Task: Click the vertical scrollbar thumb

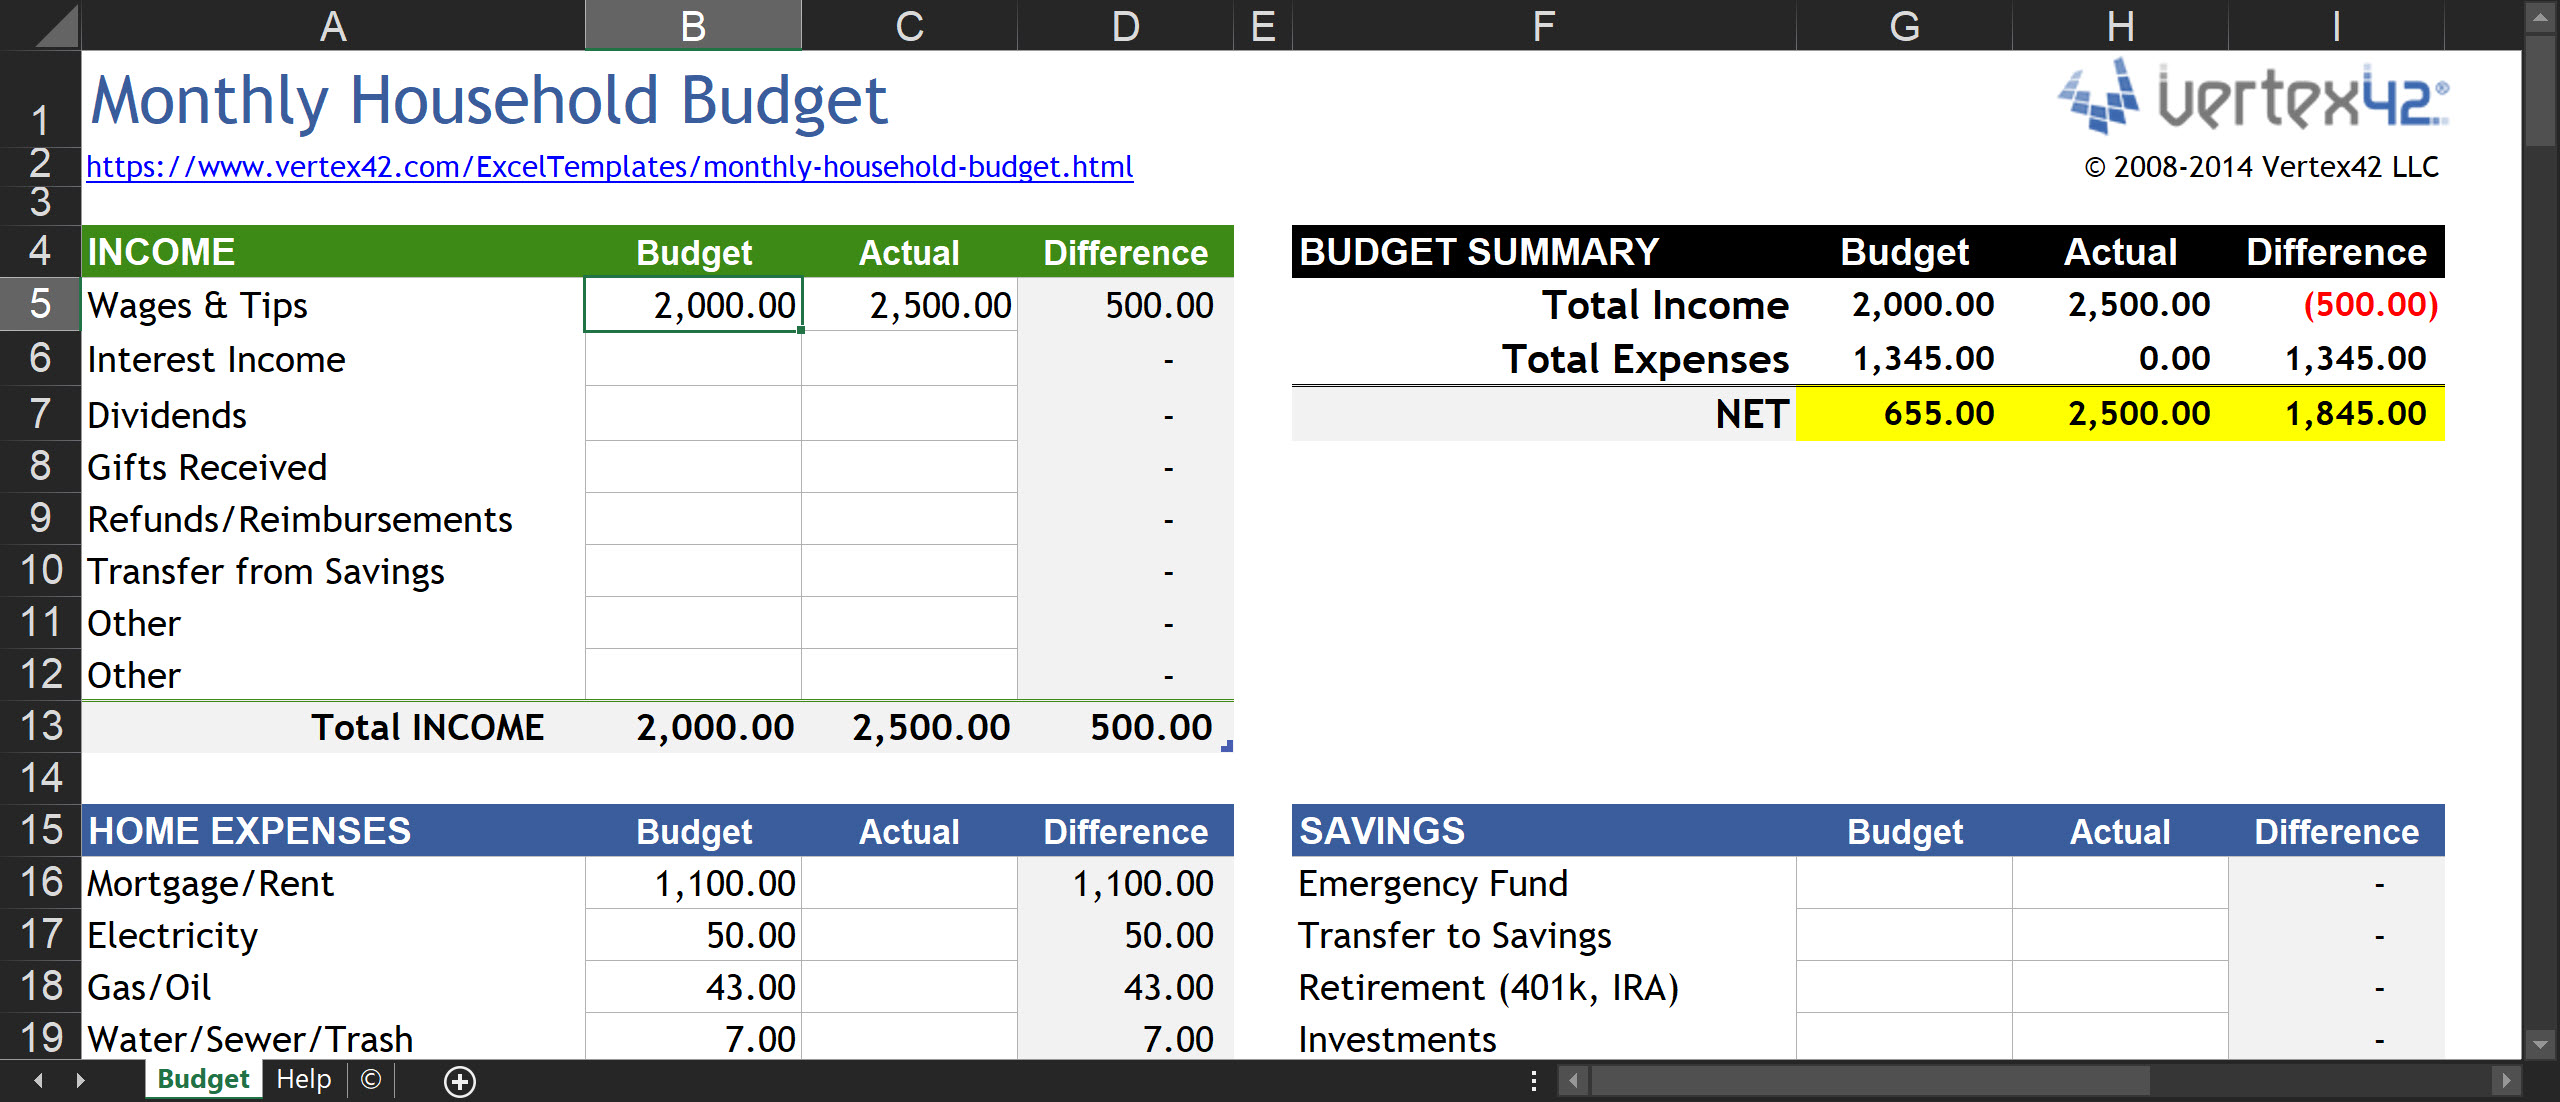Action: [2540, 90]
